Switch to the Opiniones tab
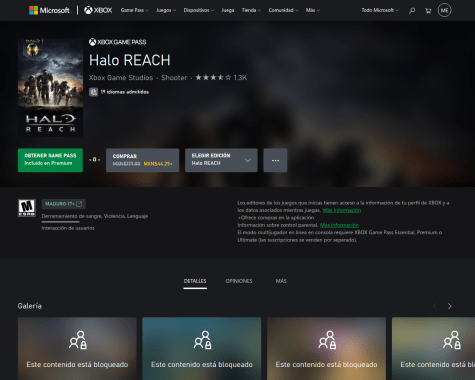Screen dimensions: 475x380 tap(239, 281)
